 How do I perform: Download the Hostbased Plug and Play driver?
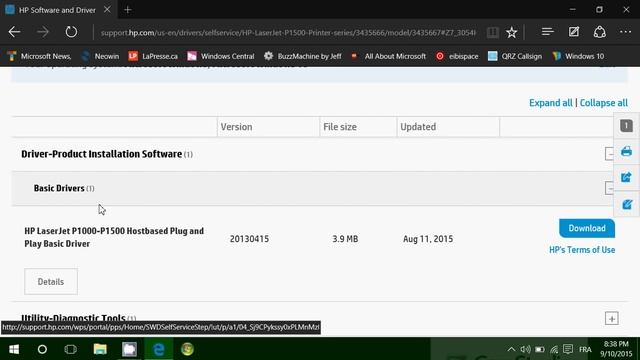587,228
